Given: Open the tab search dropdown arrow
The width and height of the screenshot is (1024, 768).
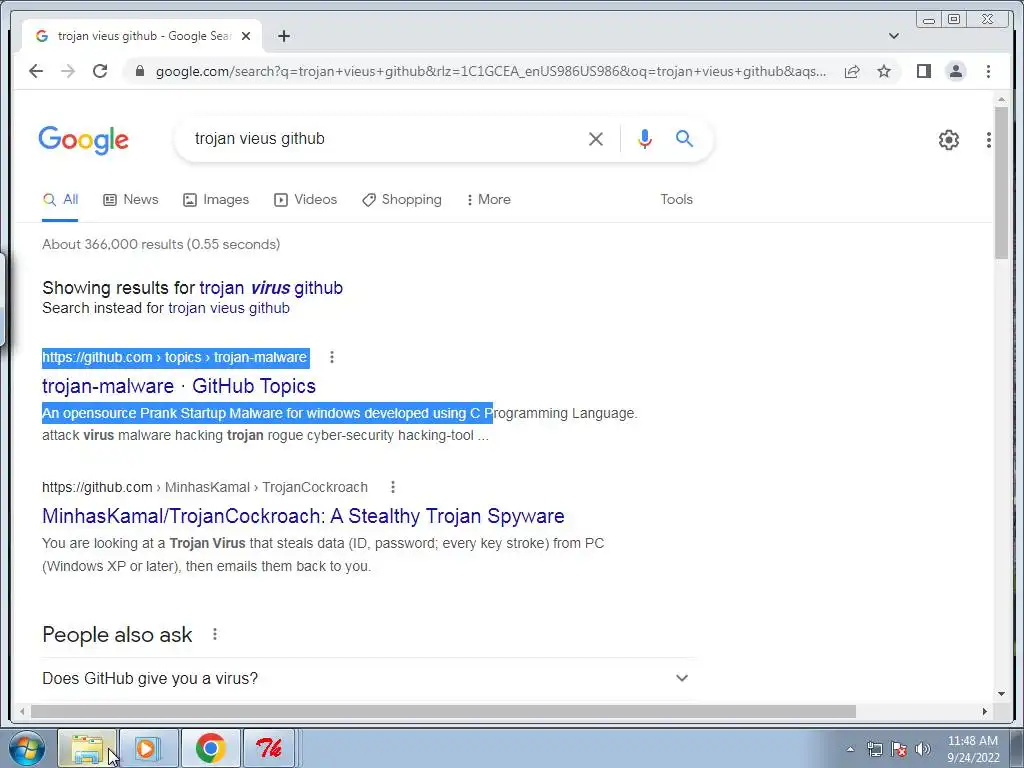Looking at the screenshot, I should 893,36.
